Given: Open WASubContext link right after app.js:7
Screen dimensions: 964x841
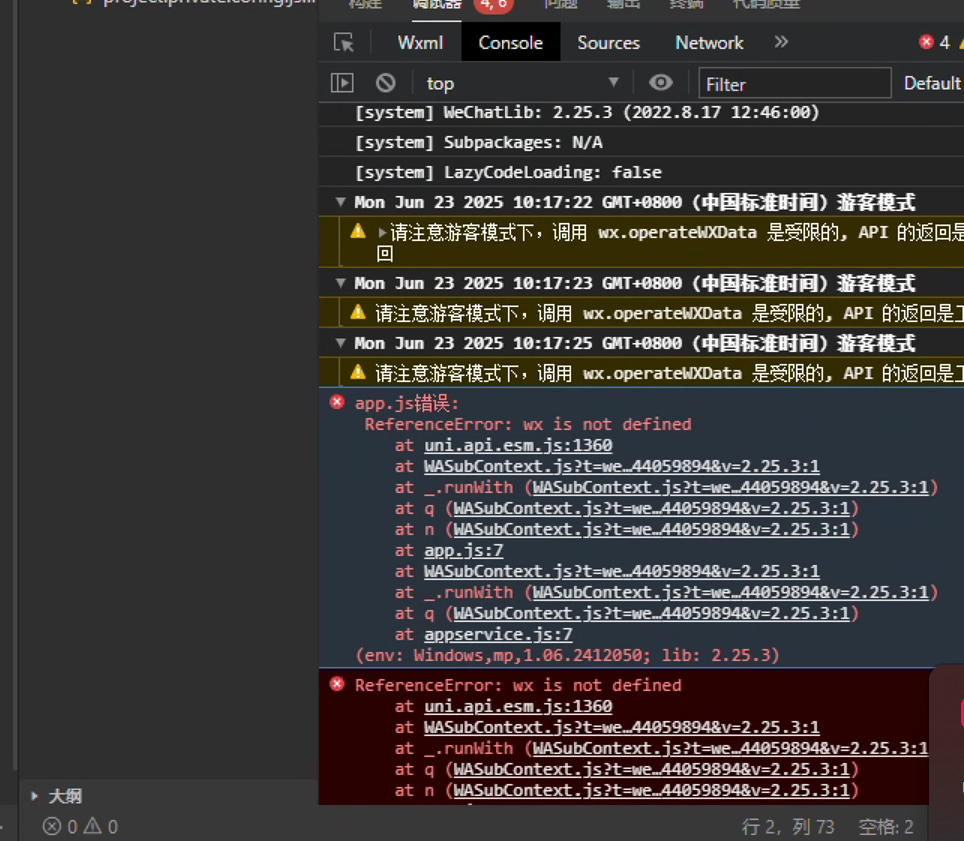Looking at the screenshot, I should 622,571.
